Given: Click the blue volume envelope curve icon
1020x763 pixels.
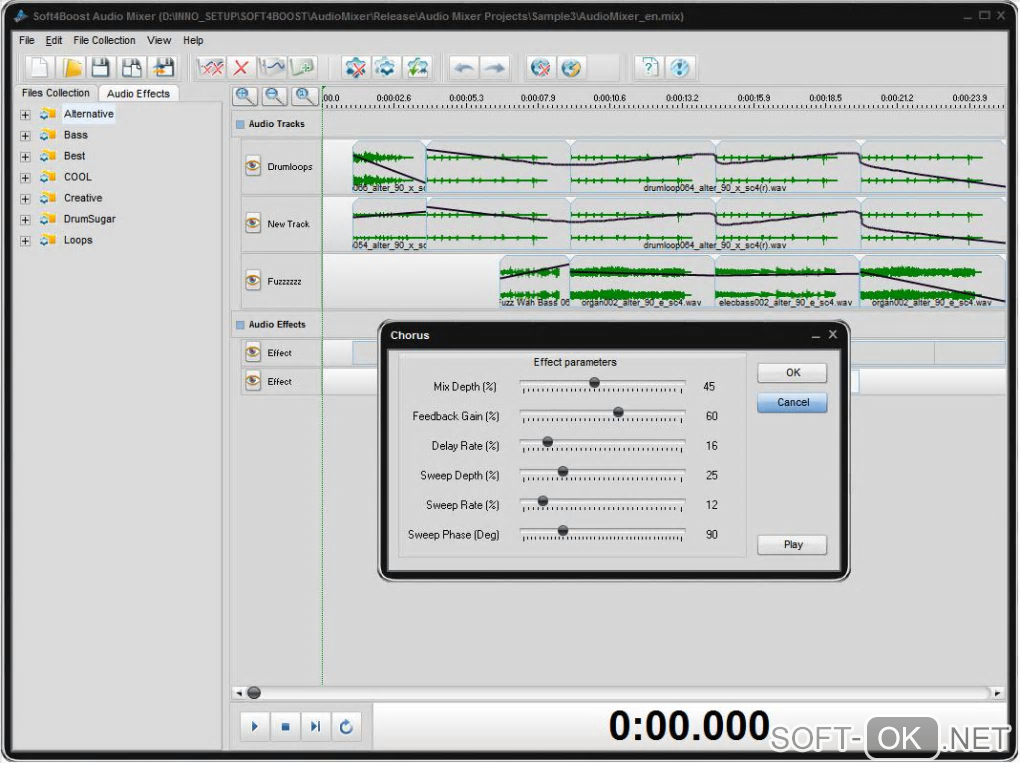Looking at the screenshot, I should [271, 68].
